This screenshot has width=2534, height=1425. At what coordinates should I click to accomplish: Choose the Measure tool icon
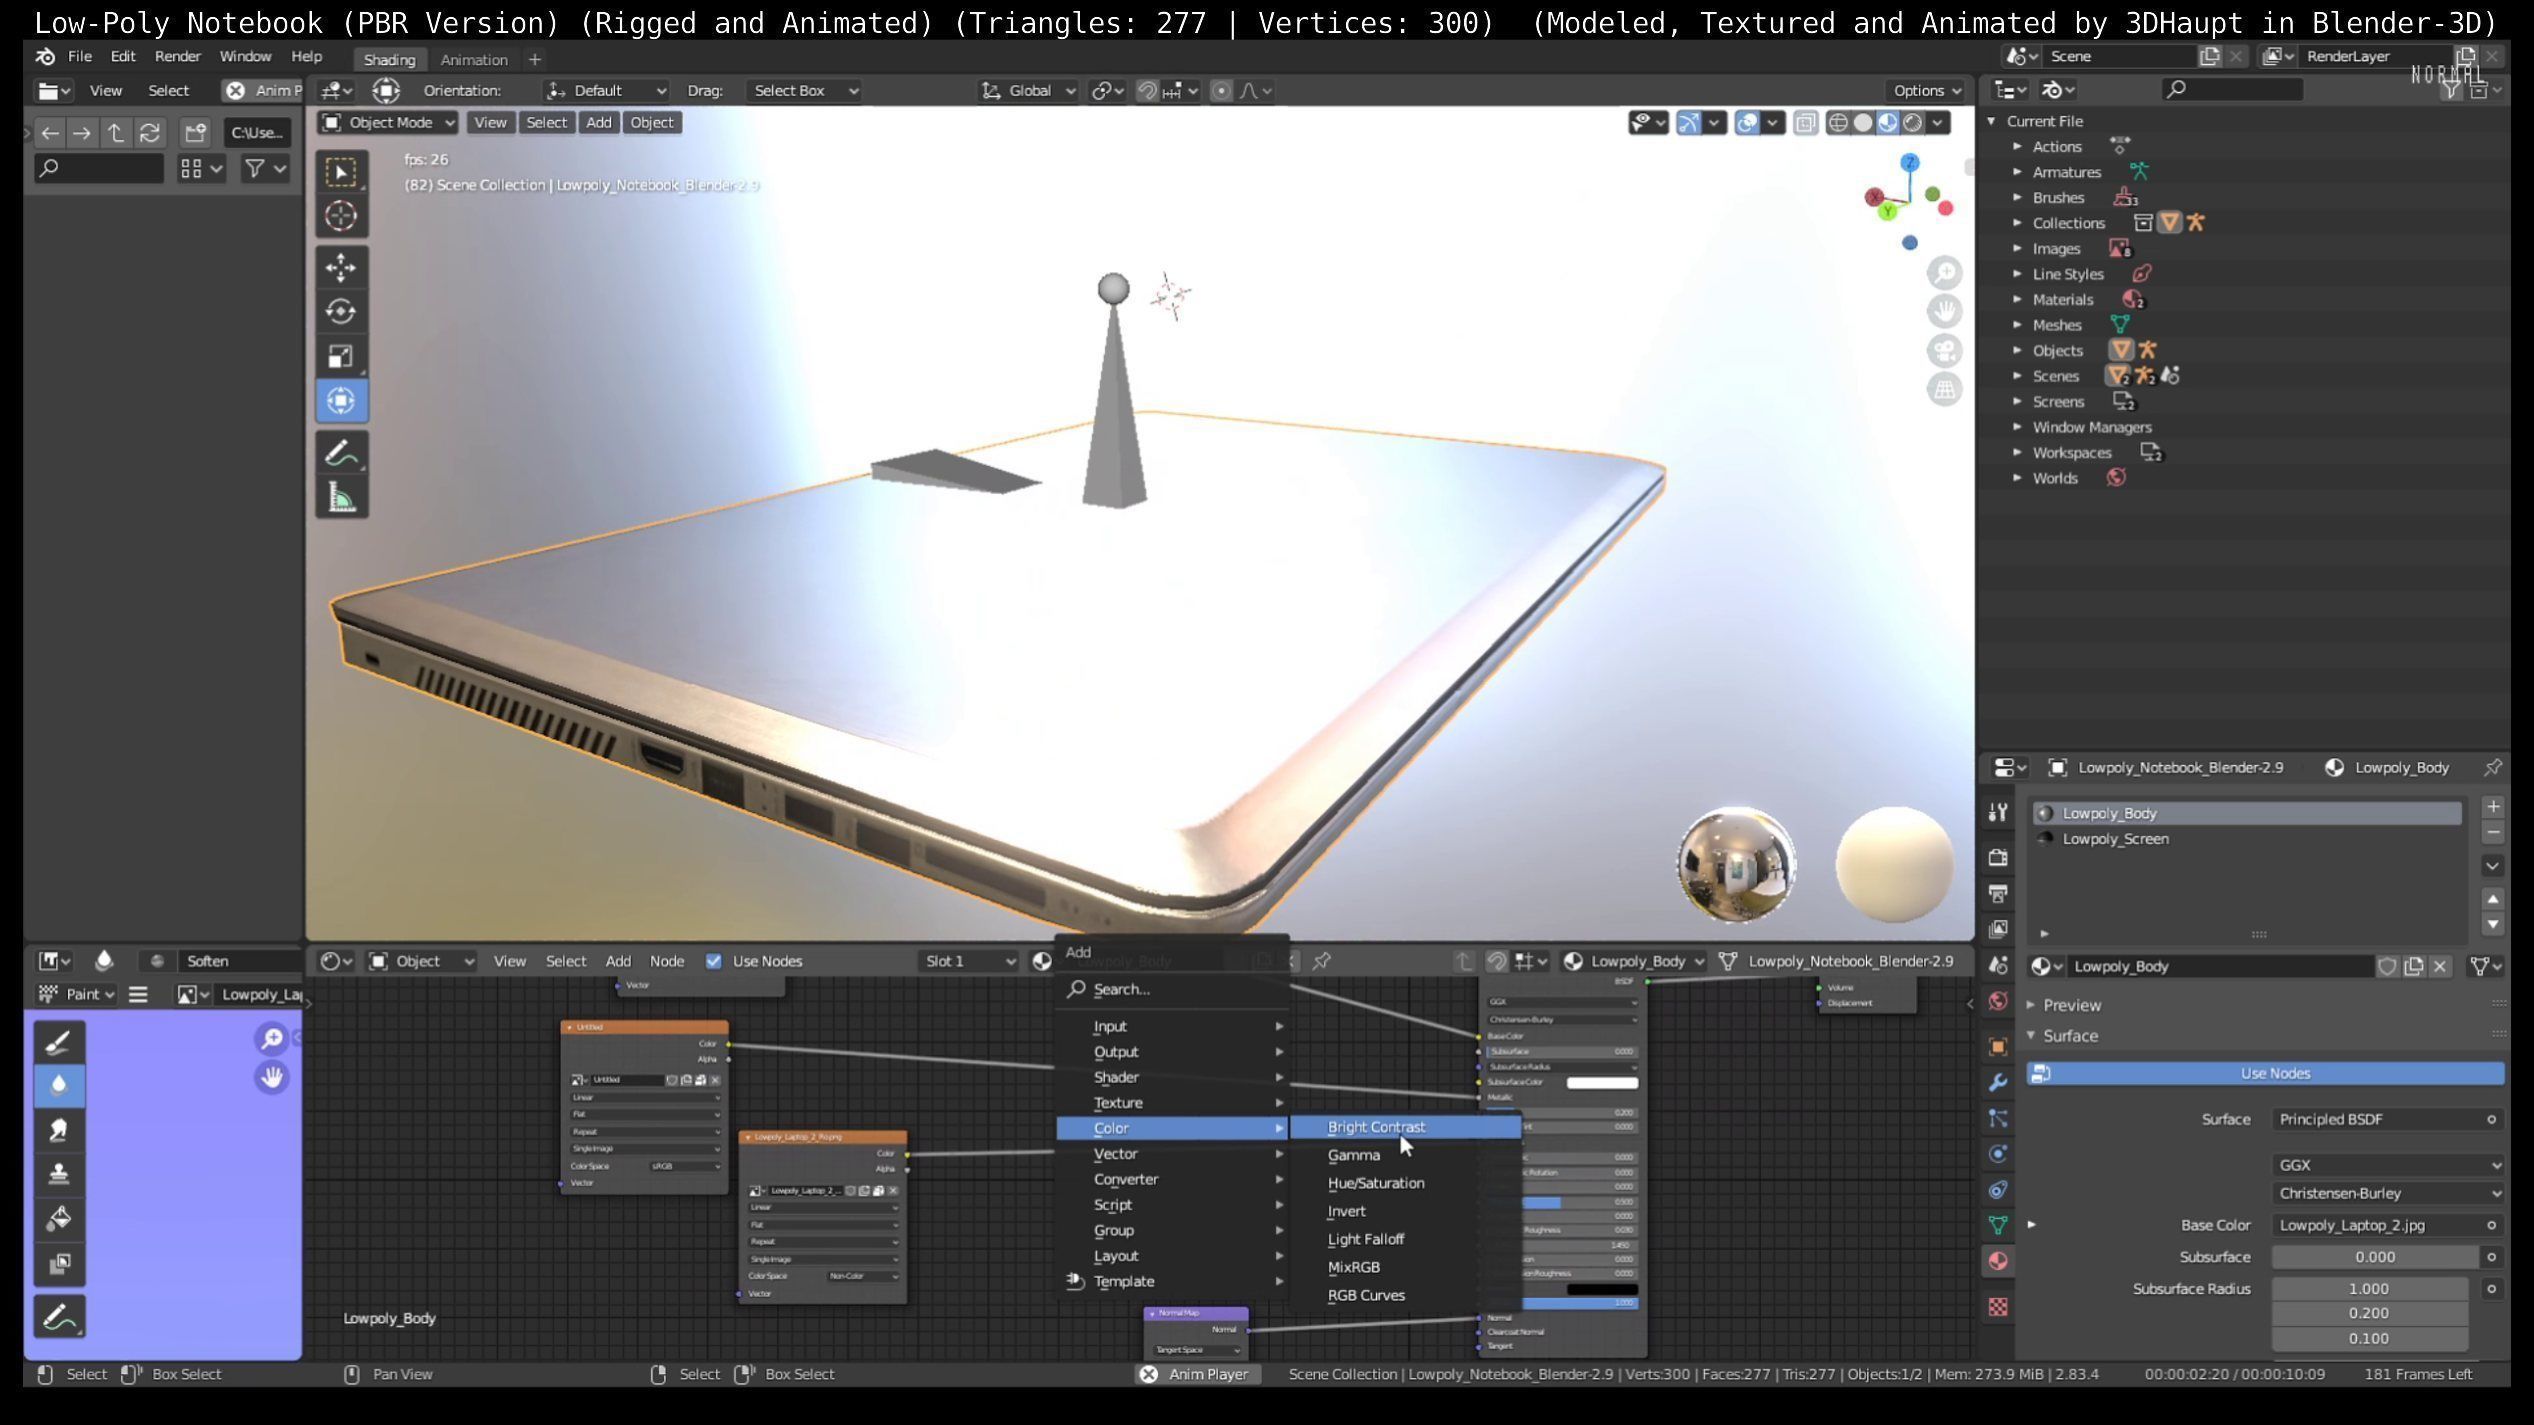coord(341,497)
